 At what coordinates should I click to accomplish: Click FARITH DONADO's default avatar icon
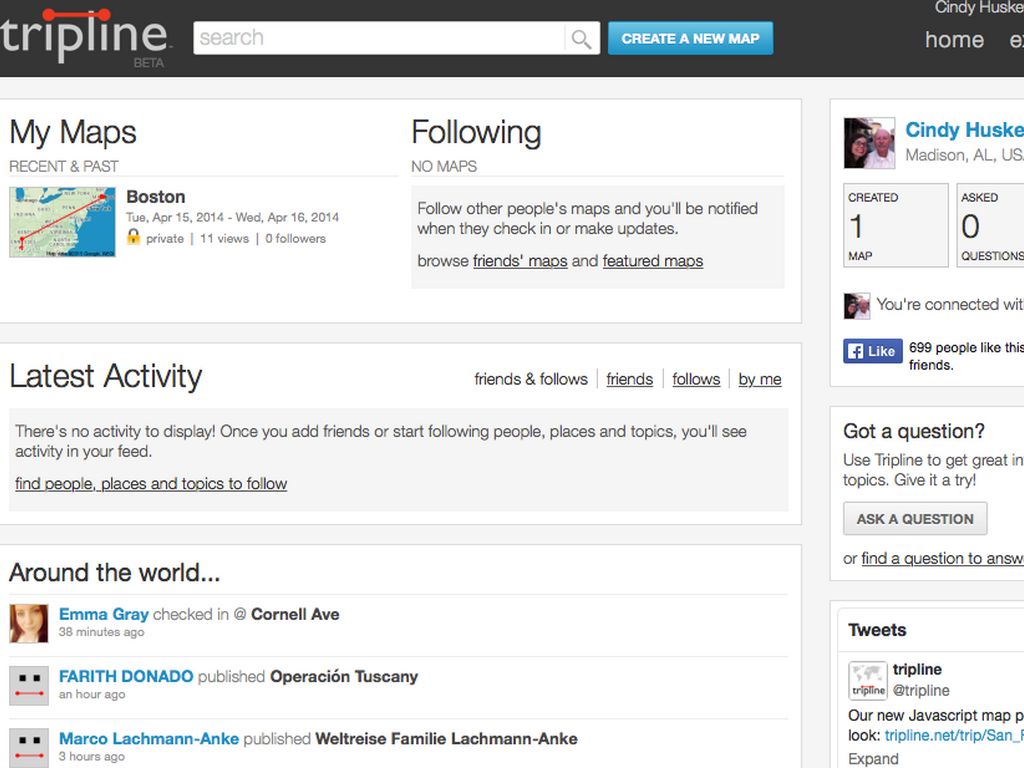(x=29, y=685)
